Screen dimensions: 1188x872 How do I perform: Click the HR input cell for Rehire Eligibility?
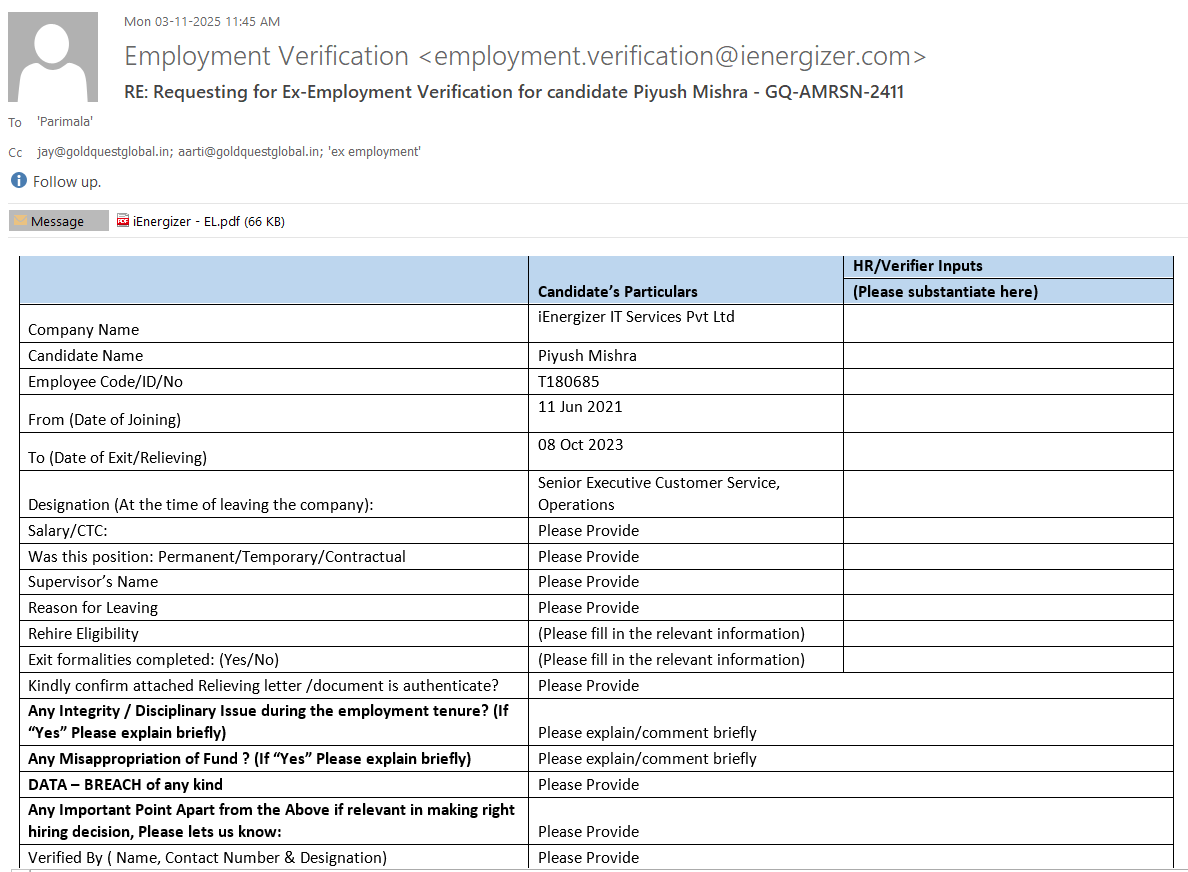pyautogui.click(x=1008, y=634)
